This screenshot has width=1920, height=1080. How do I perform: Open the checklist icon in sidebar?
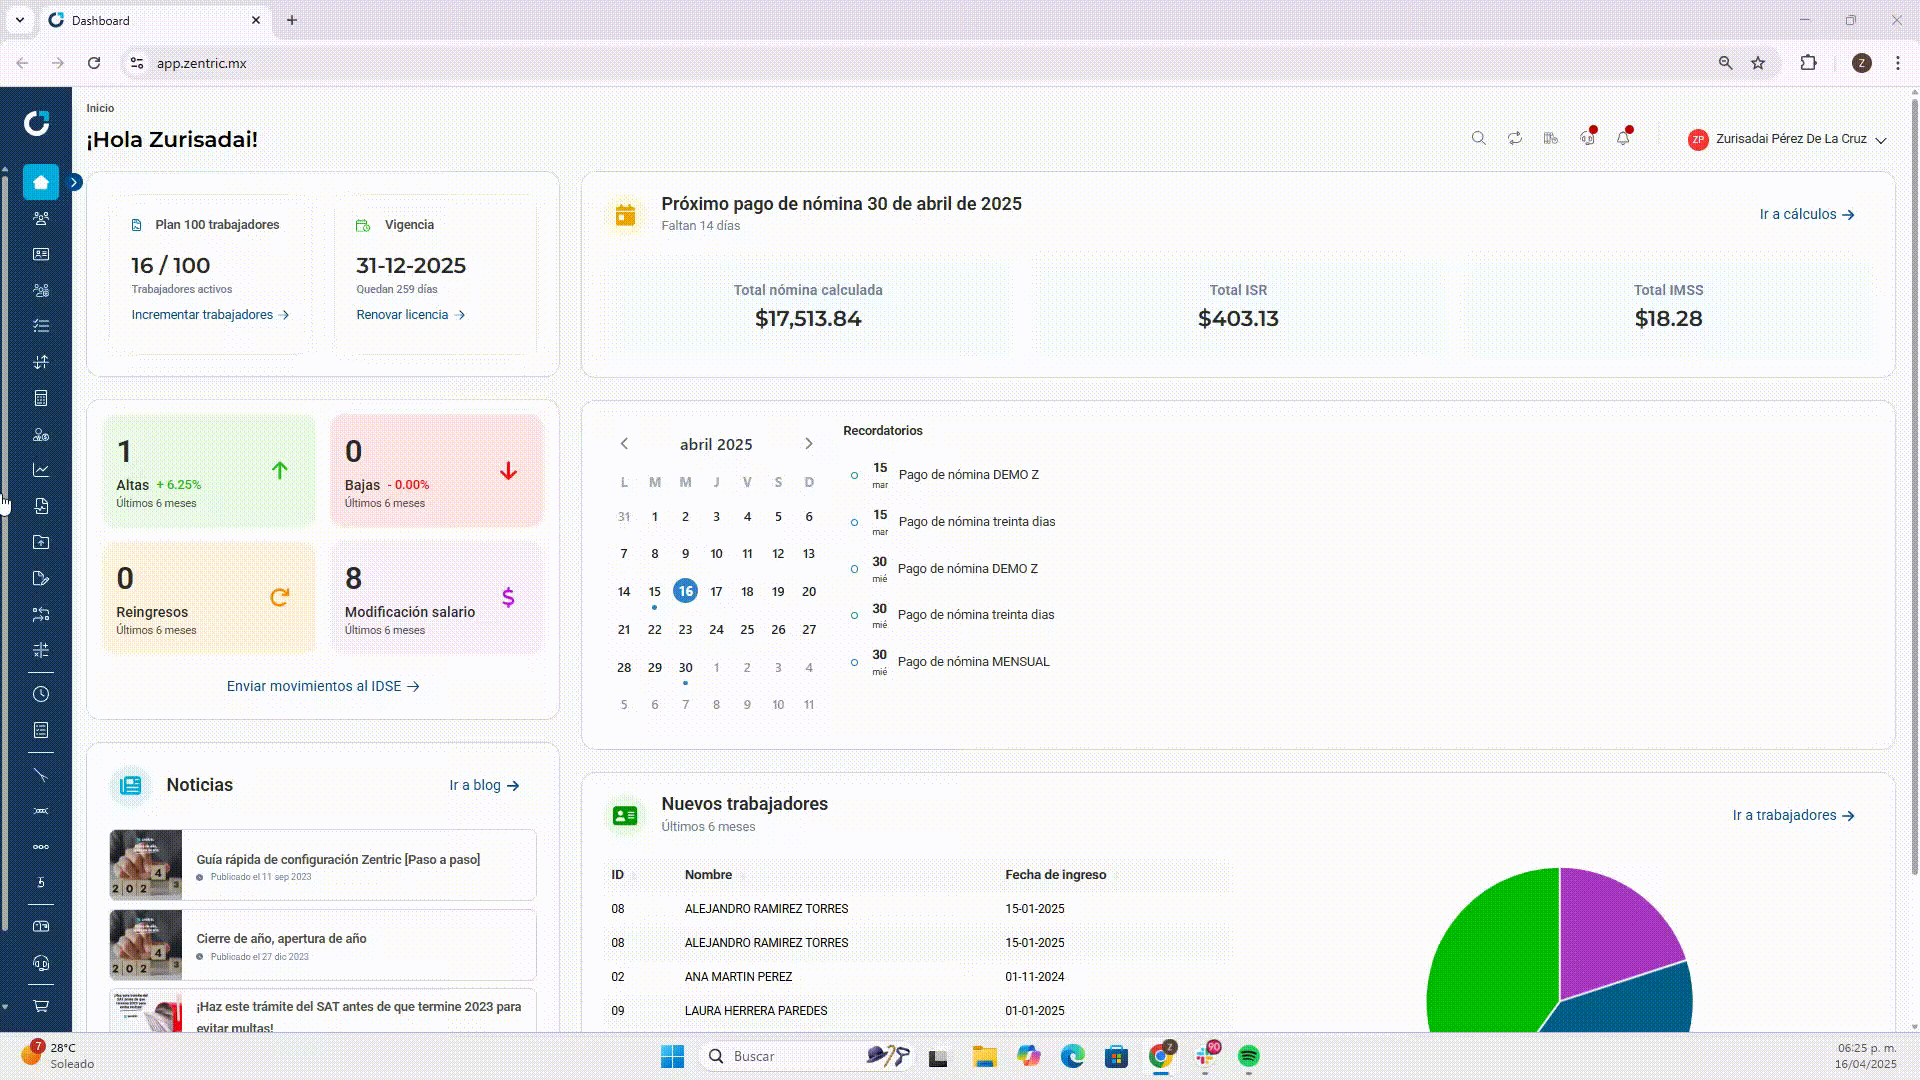(x=41, y=326)
